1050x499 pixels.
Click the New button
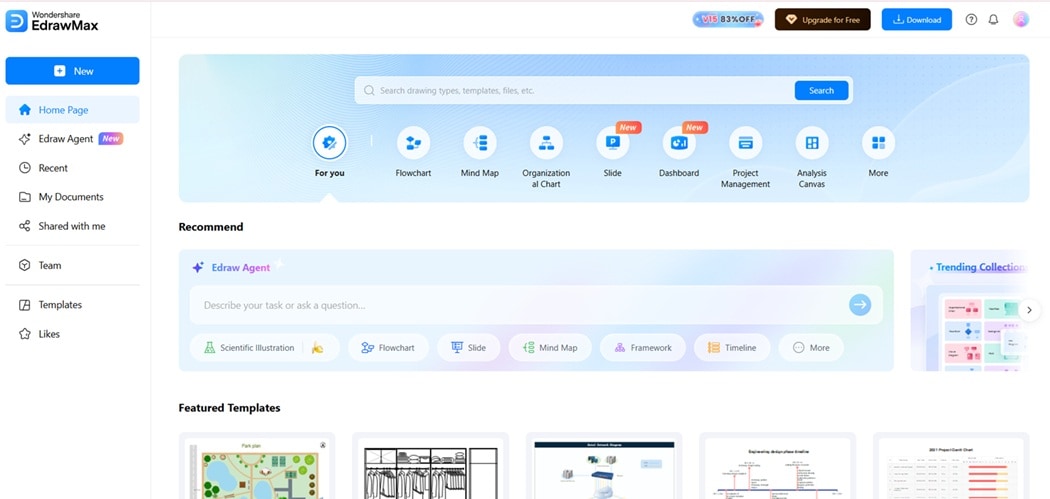tap(72, 71)
